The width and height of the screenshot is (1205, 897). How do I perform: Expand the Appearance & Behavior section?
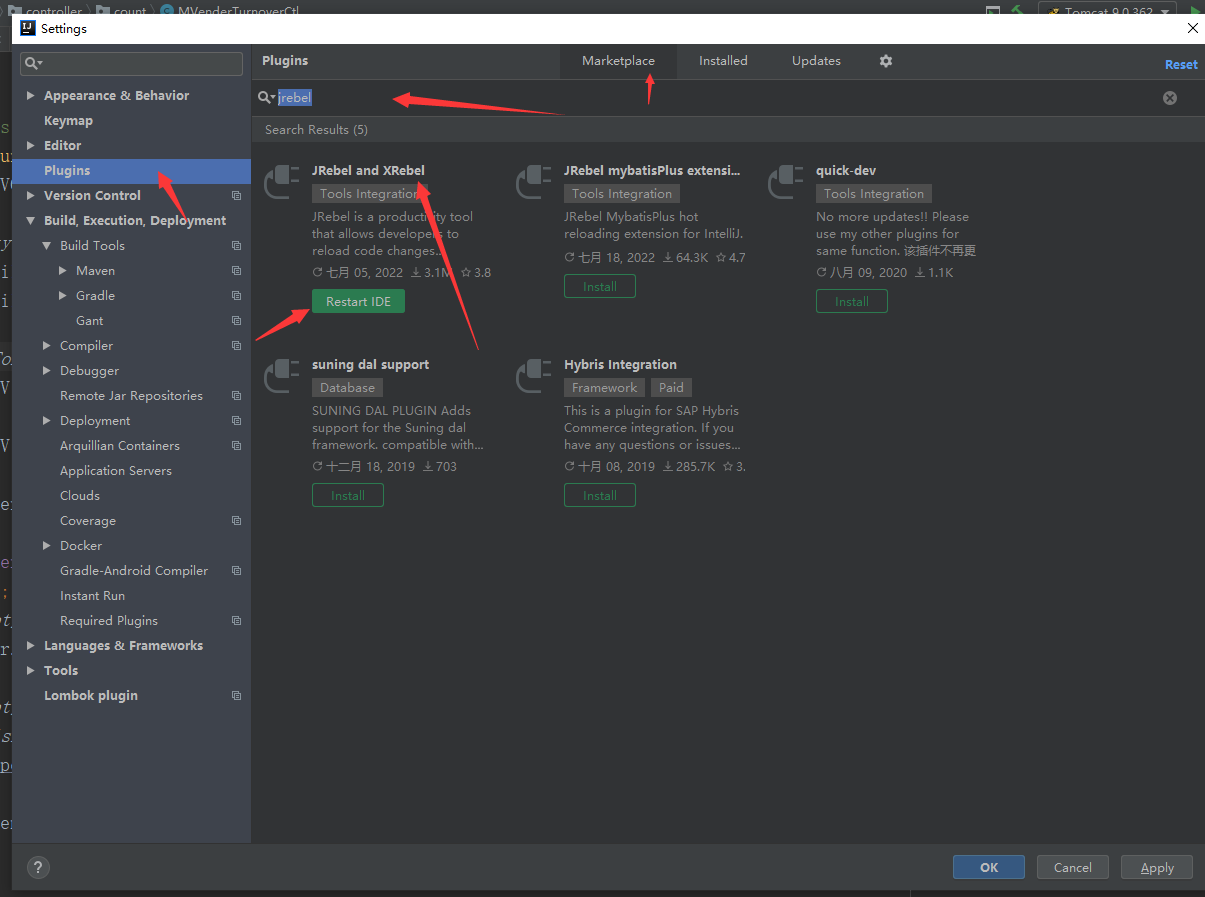[31, 96]
